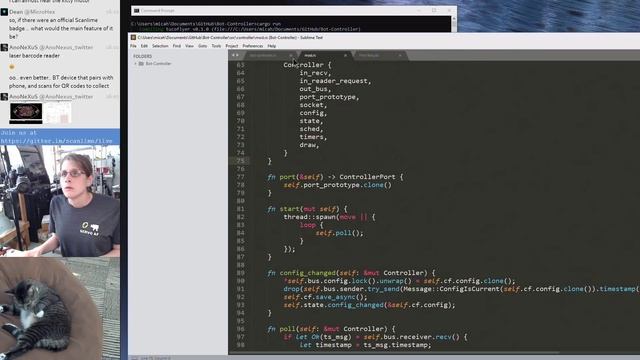Click 'self.cf.save_async();' code line
Image resolution: width=640 pixels, height=360 pixels.
tap(325, 297)
